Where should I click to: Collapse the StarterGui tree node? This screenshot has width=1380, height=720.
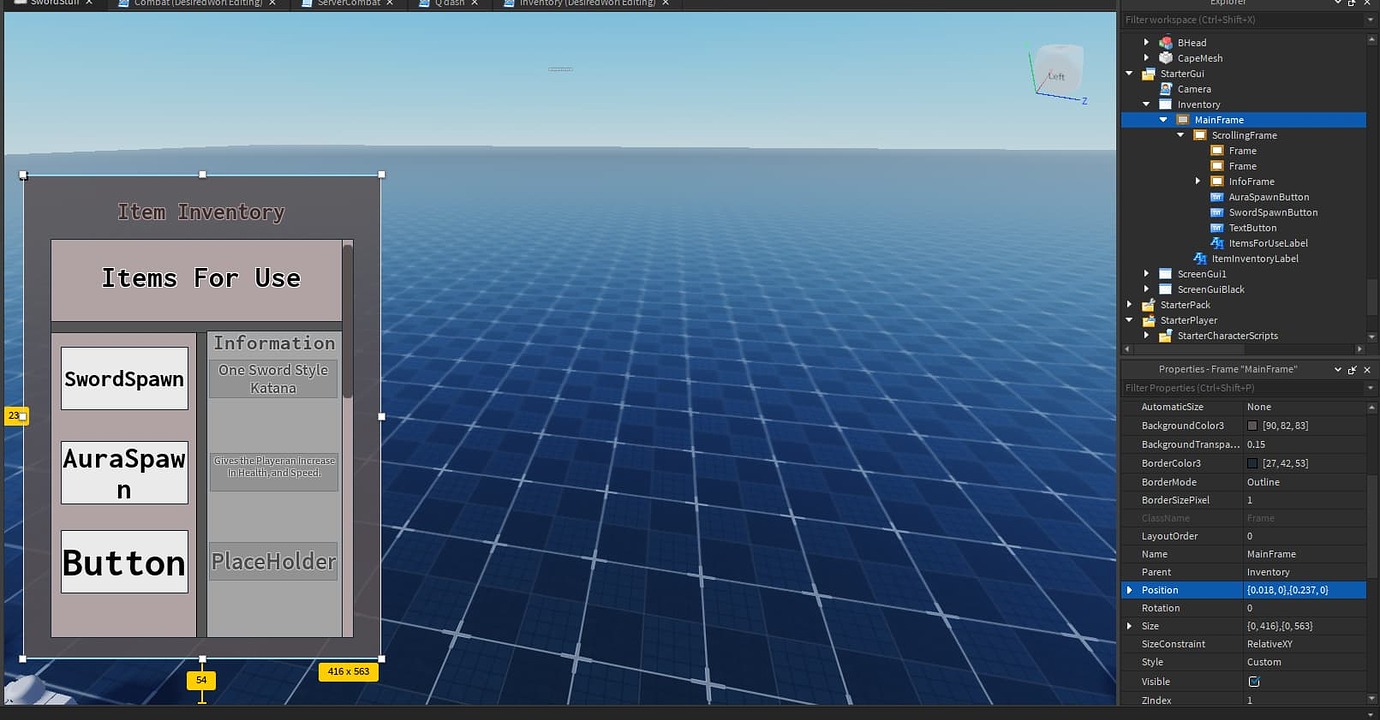pos(1130,74)
